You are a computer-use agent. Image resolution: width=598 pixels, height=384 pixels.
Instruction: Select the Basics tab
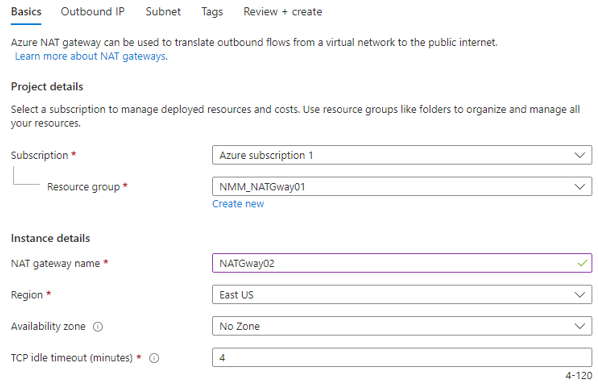26,12
